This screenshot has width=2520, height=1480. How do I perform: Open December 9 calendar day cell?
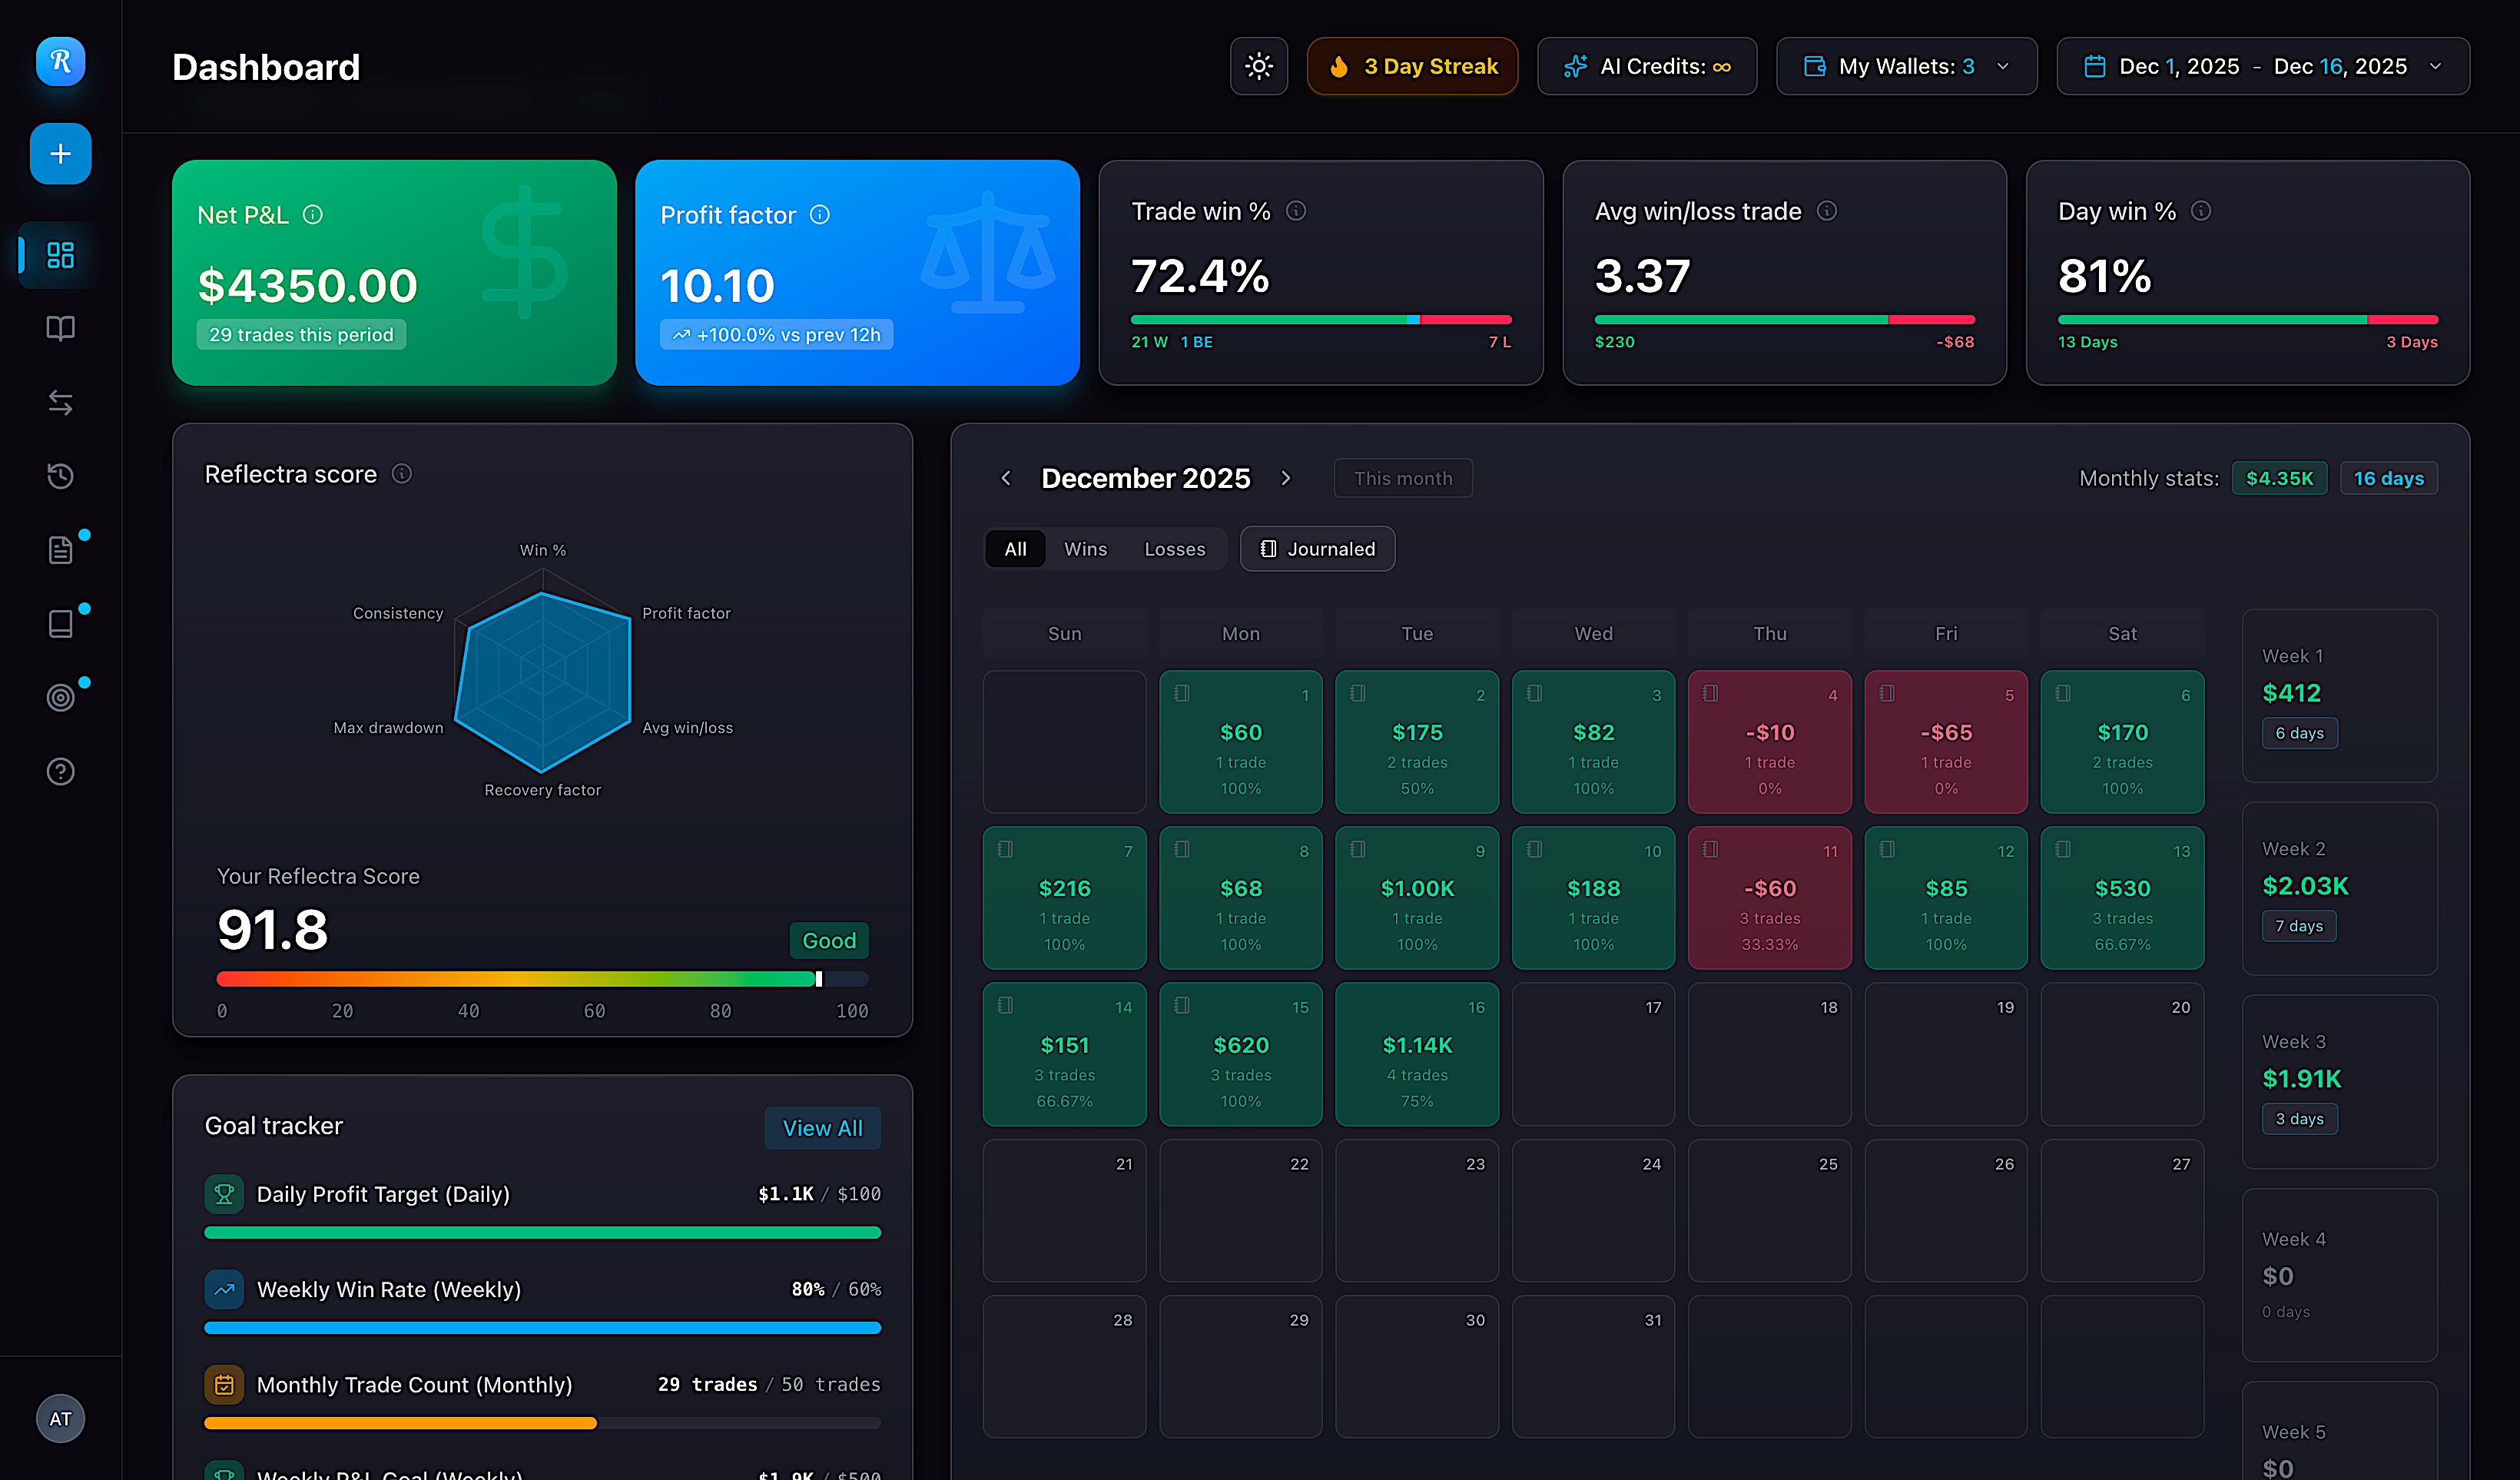tap(1416, 897)
